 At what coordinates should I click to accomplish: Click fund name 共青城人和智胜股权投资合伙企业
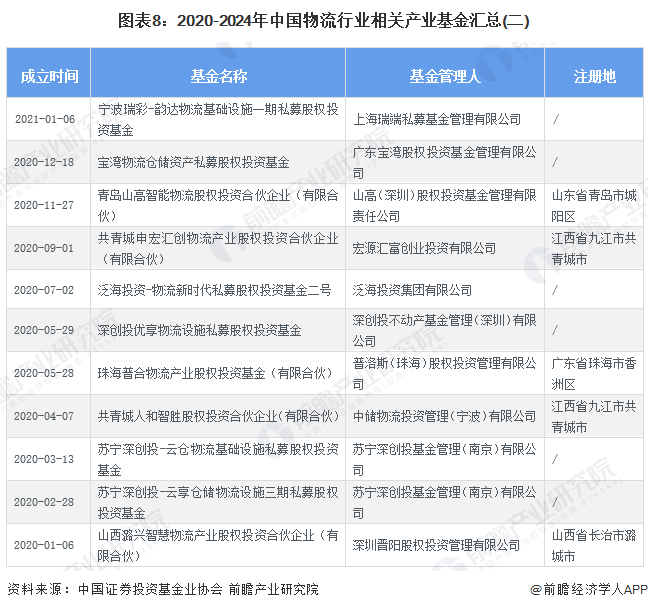click(218, 416)
